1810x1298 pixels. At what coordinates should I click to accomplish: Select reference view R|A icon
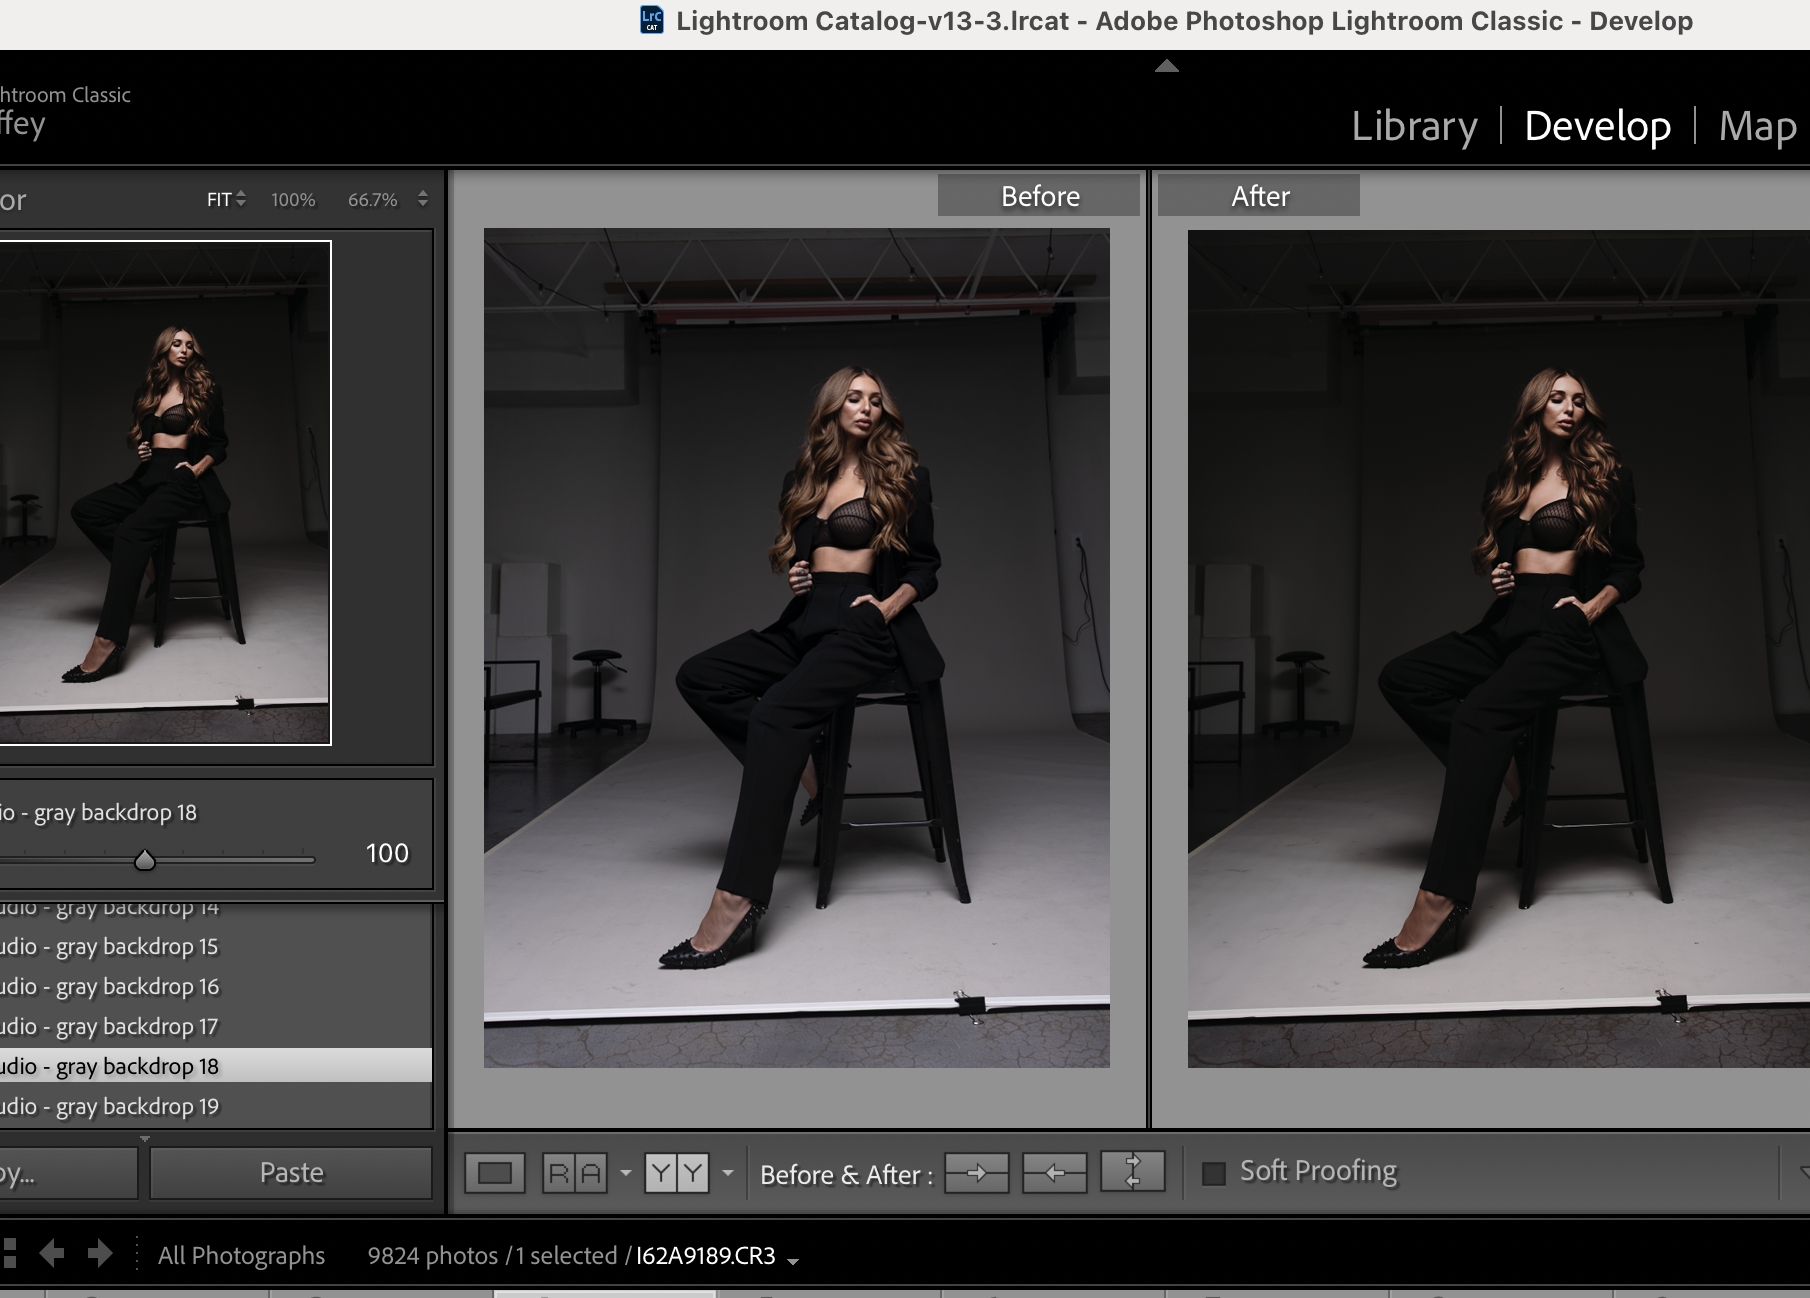click(x=575, y=1173)
